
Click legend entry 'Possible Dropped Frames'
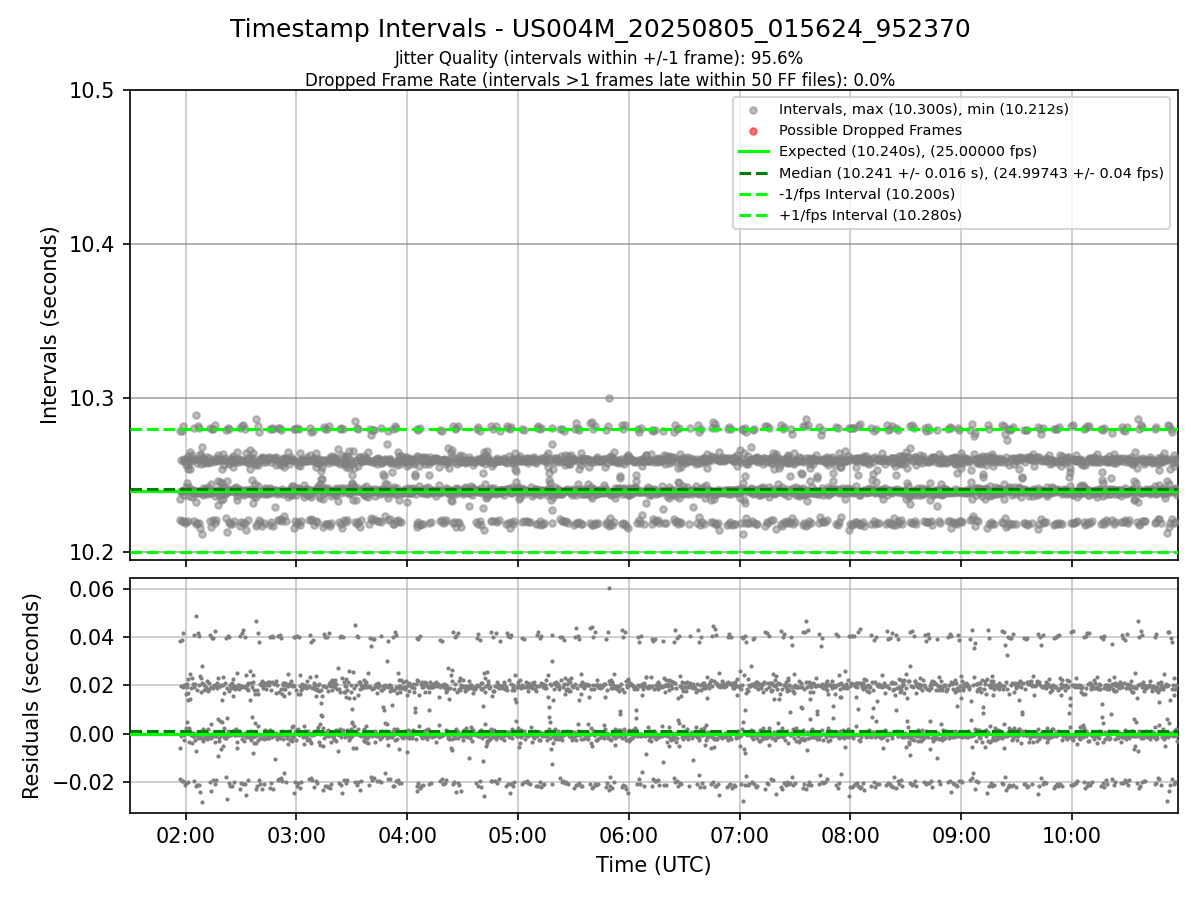tap(870, 130)
